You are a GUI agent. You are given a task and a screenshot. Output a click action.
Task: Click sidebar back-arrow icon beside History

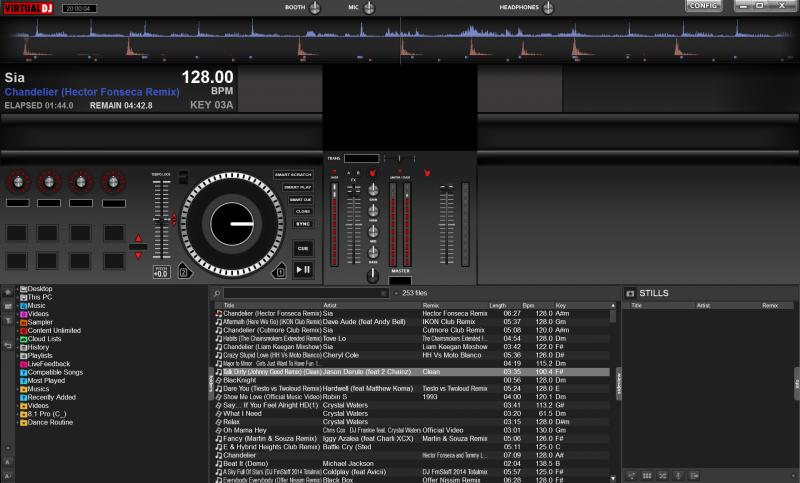(8, 346)
